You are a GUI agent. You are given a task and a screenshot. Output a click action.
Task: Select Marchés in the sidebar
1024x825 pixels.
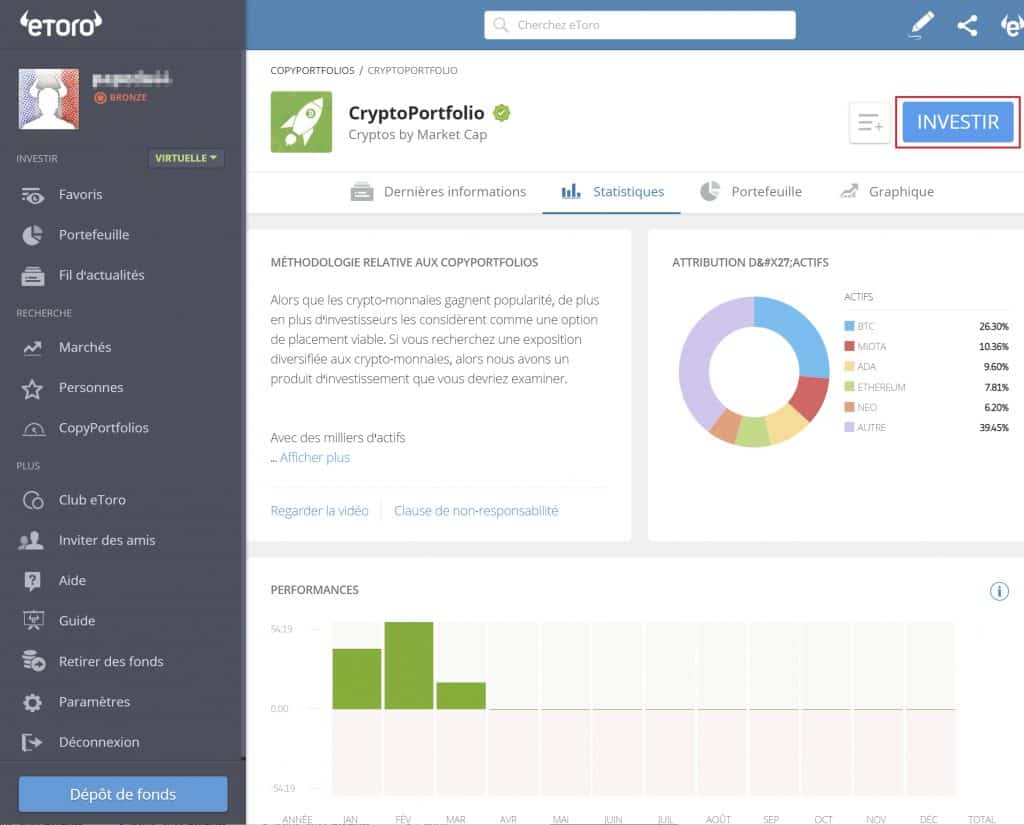click(x=84, y=347)
